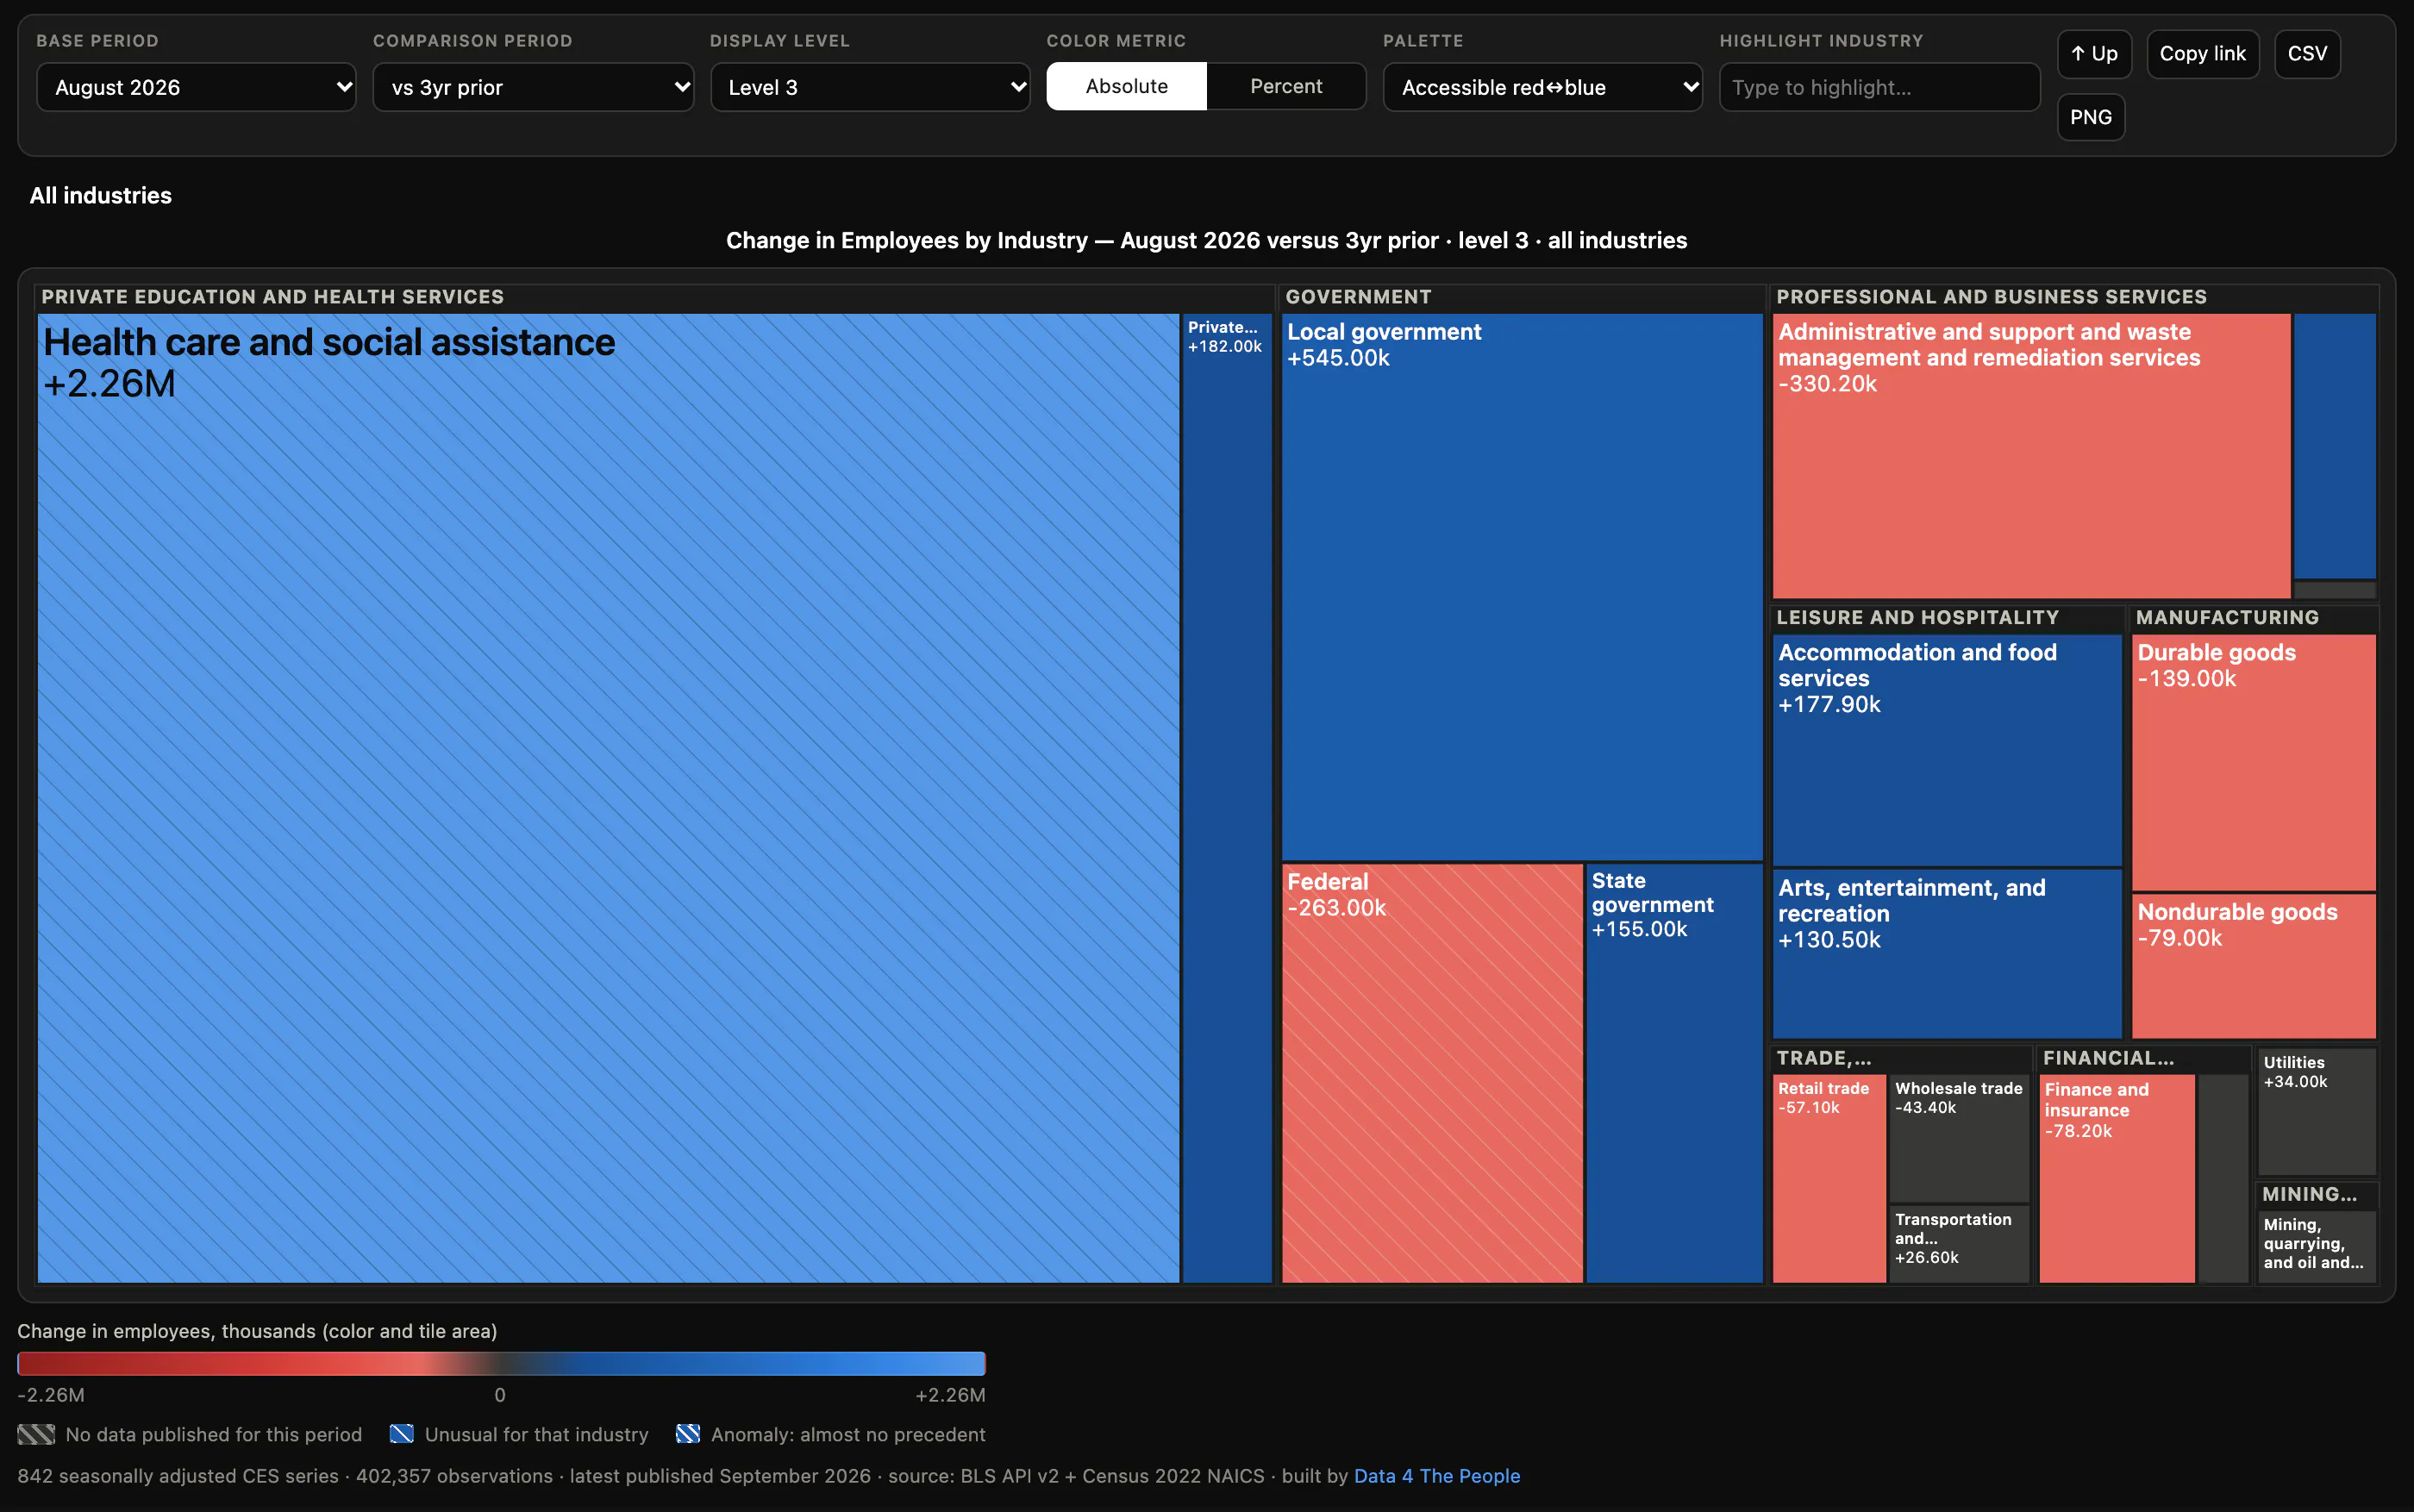Click the Up navigation button
Screen dimensions: 2414x1512
click(x=2094, y=54)
